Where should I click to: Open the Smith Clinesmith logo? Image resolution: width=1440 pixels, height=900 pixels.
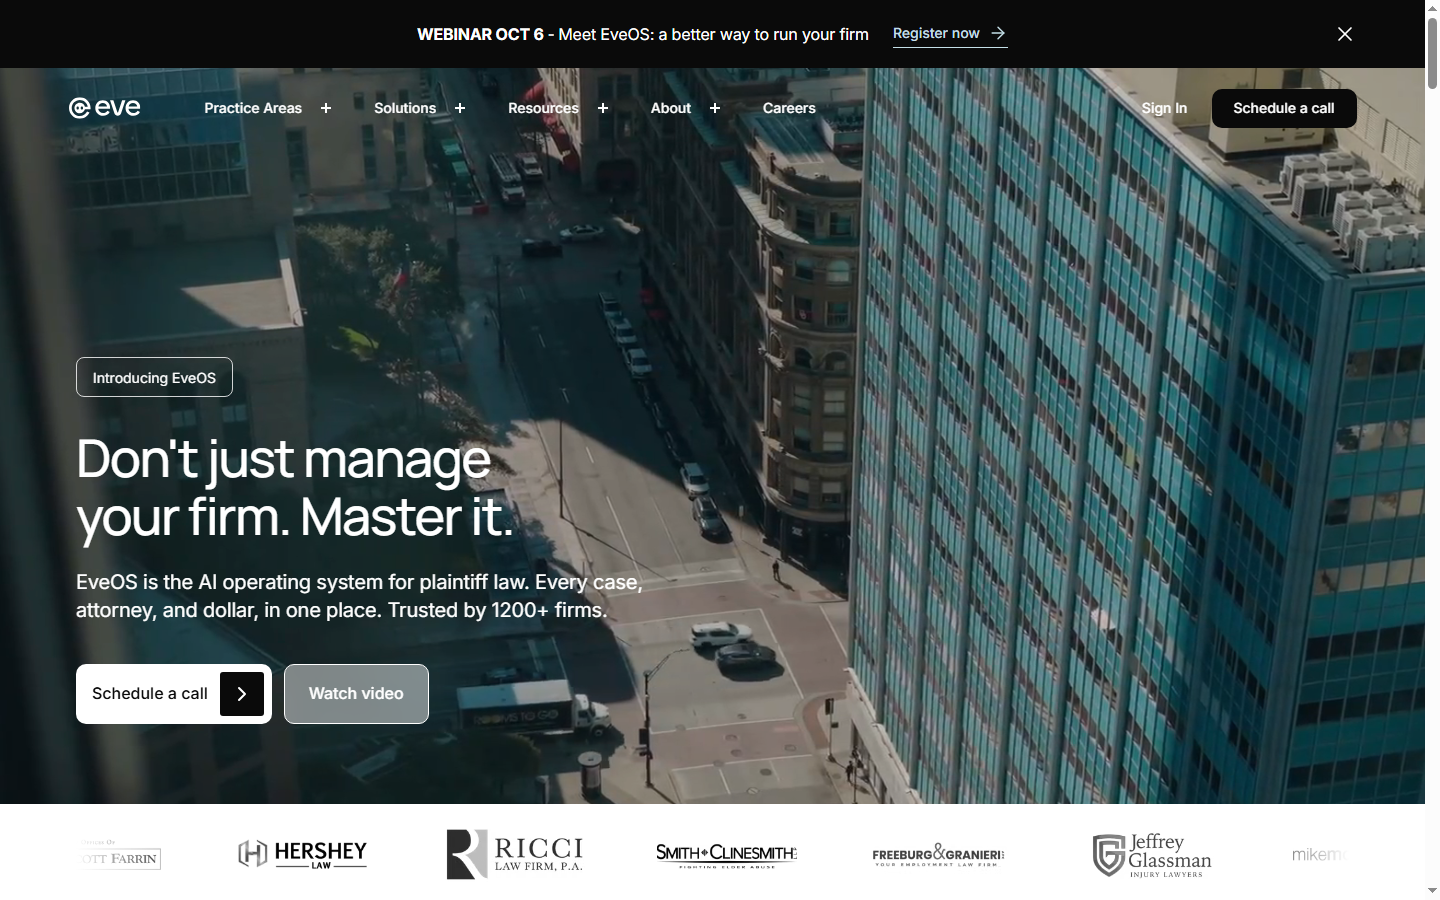[x=726, y=855]
